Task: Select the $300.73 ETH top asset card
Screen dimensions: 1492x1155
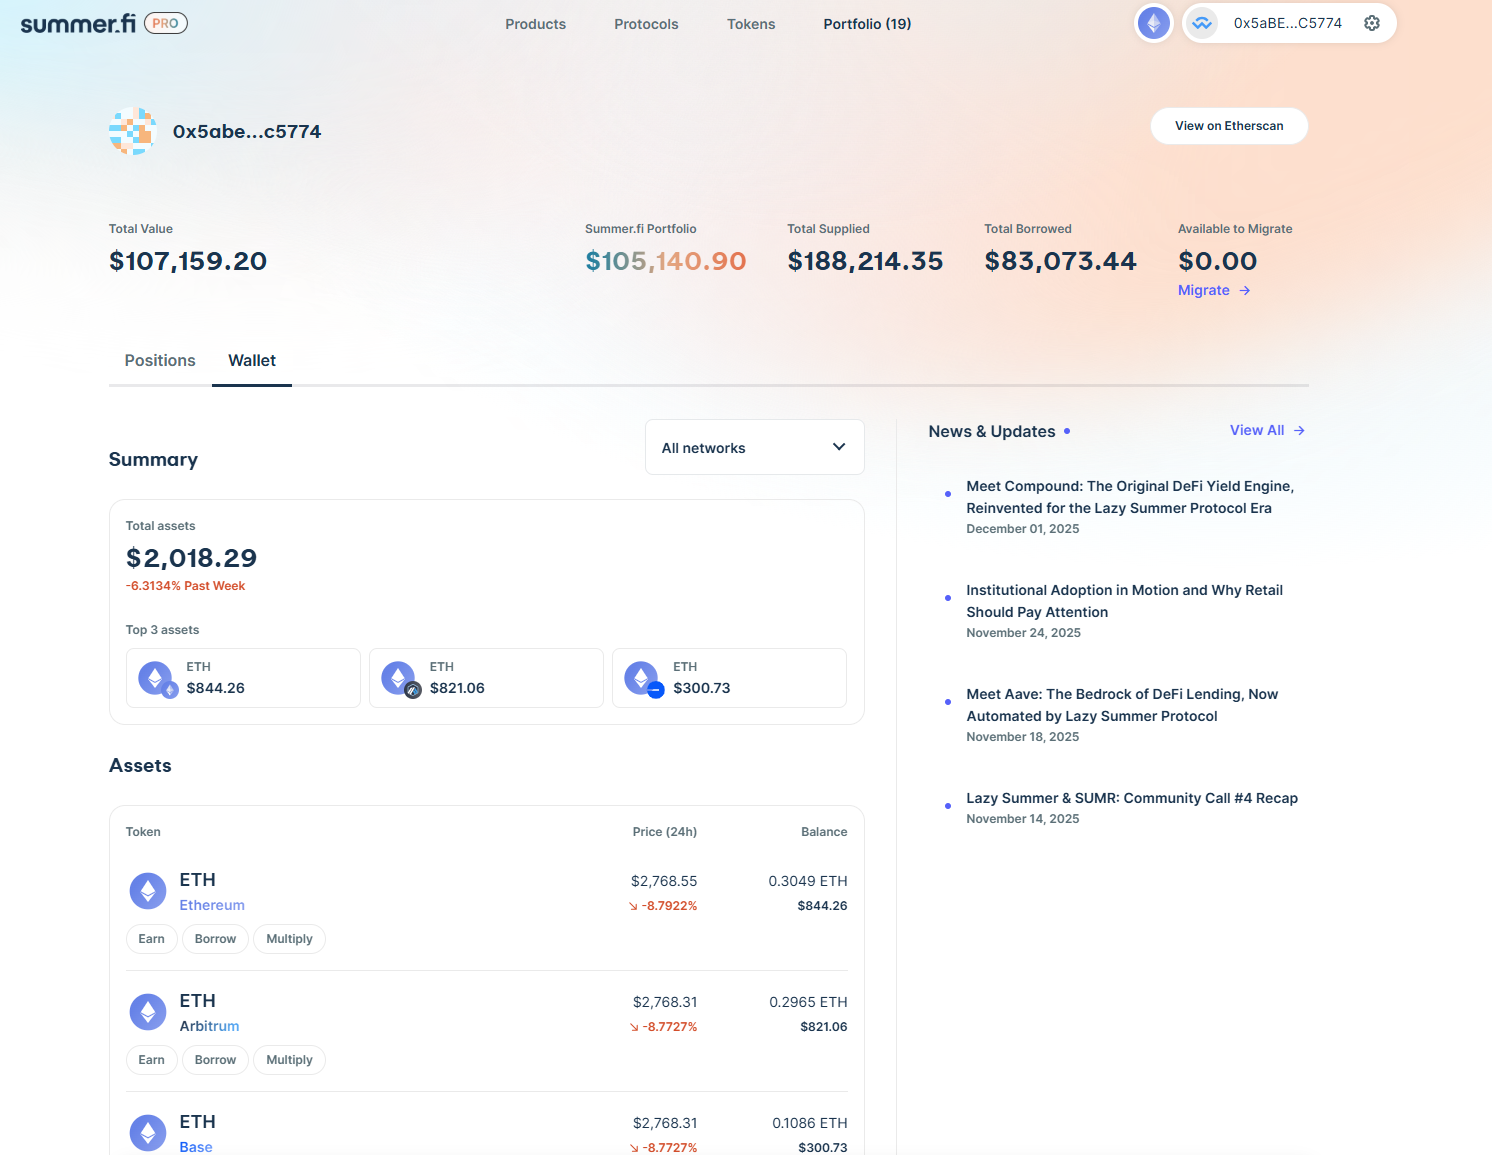Action: (x=729, y=678)
